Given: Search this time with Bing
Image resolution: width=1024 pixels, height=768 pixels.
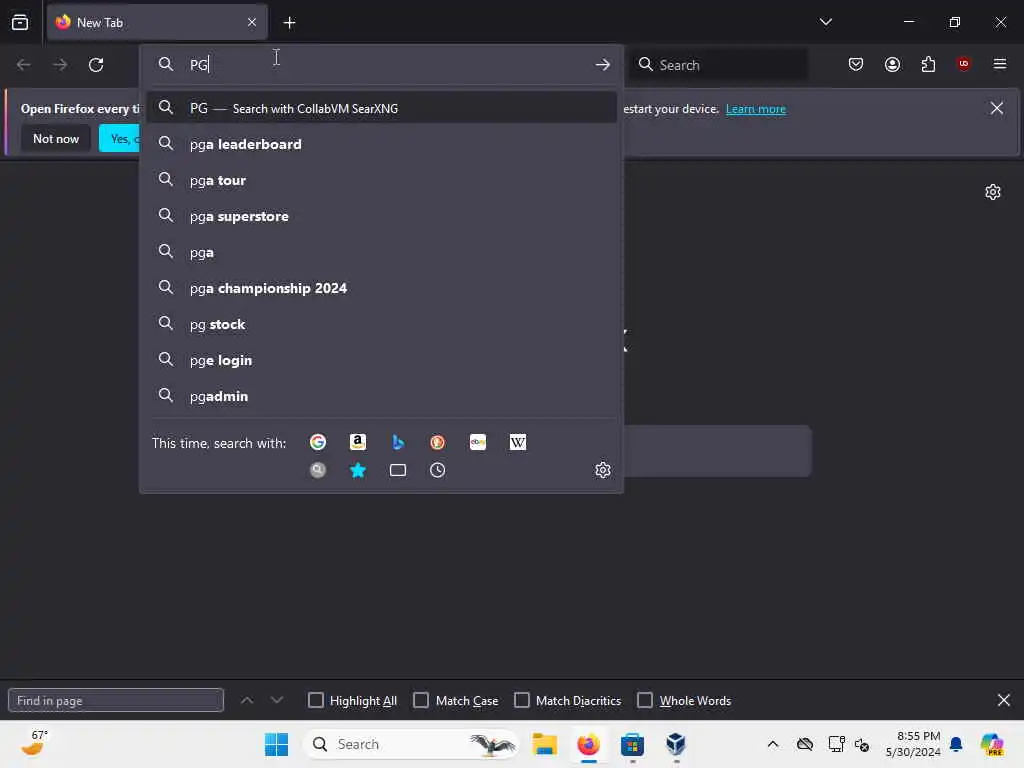Looking at the screenshot, I should (x=398, y=442).
